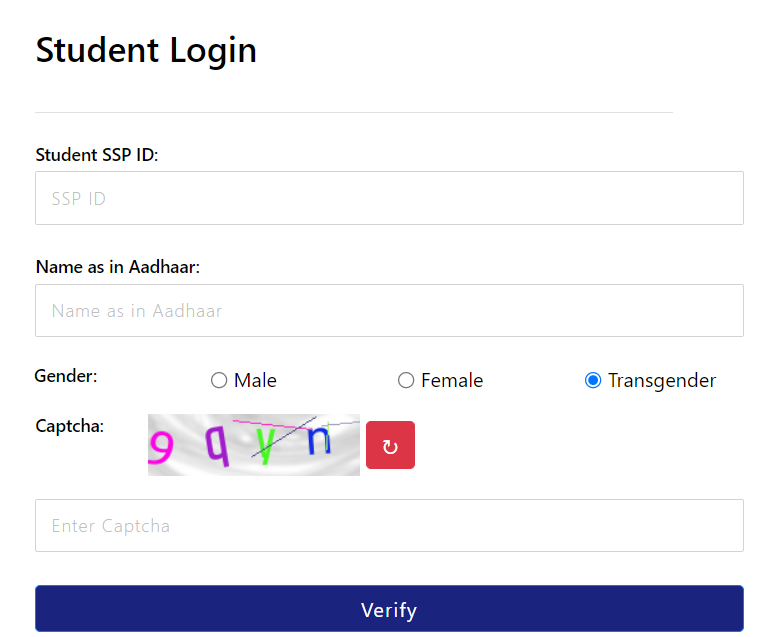Click into the Name as in Aadhaar field
The height and width of the screenshot is (637, 763).
click(389, 311)
